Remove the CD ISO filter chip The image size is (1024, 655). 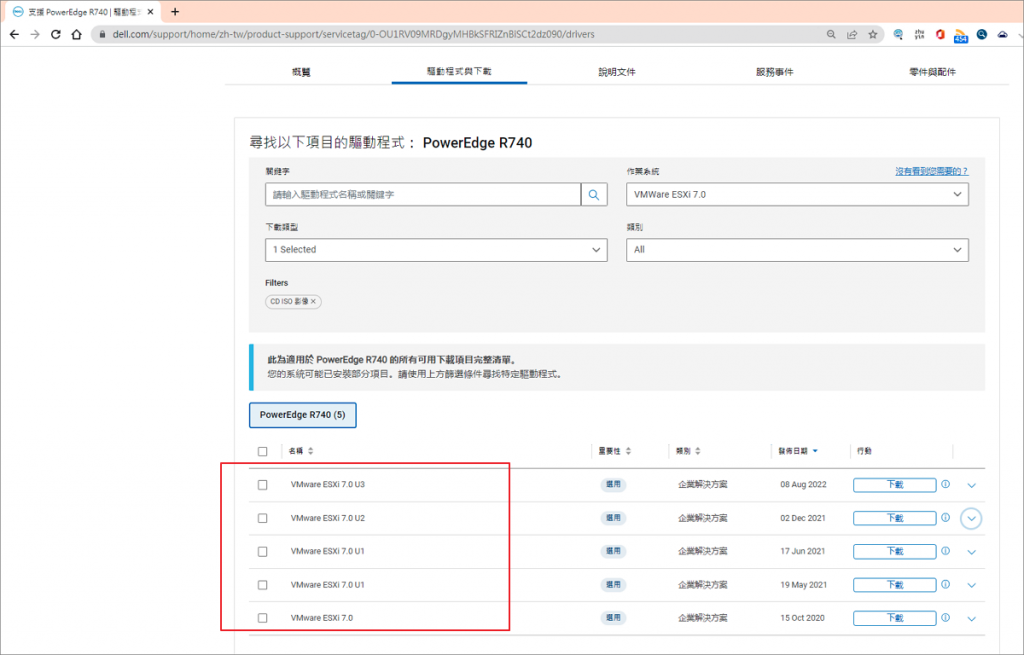pyautogui.click(x=313, y=302)
